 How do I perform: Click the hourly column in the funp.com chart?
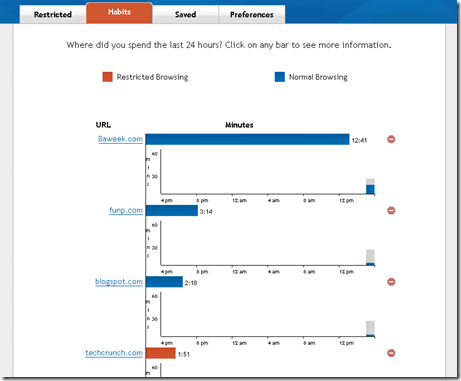click(x=370, y=258)
